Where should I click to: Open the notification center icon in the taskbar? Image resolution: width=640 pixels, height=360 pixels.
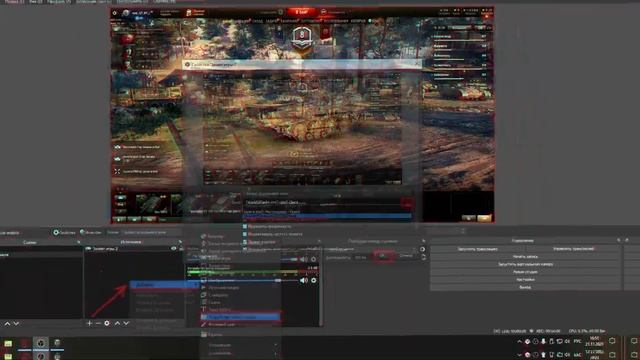[612, 341]
